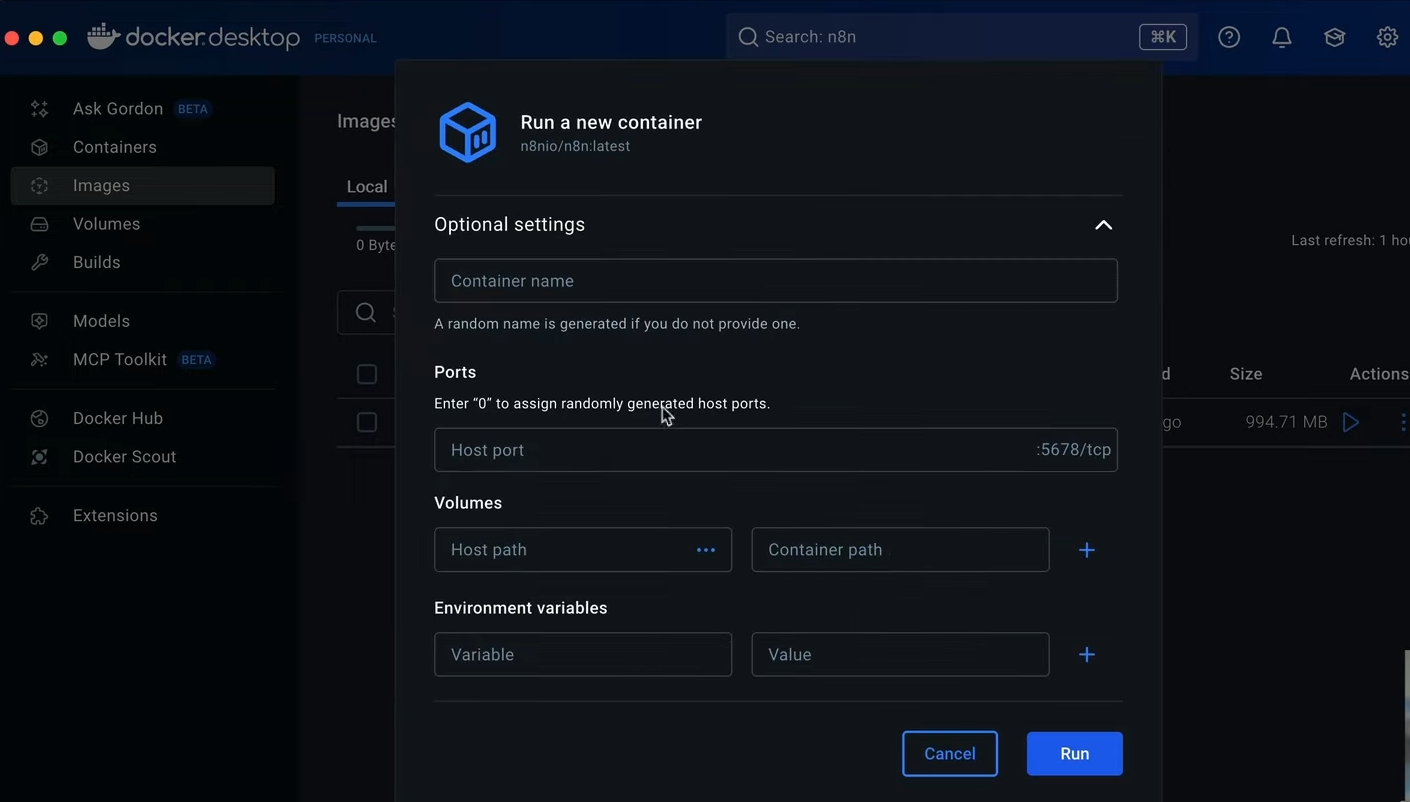Select Volumes in the sidebar

[142, 224]
